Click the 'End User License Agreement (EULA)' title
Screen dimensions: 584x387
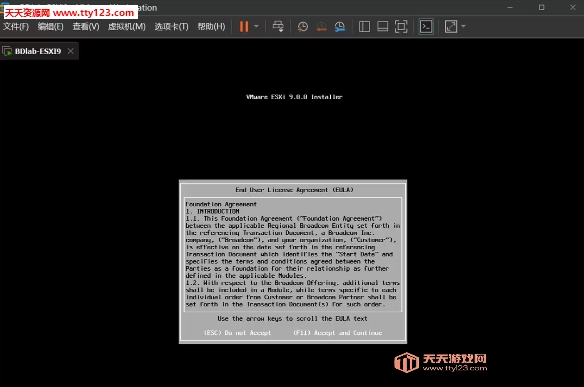tap(294, 190)
